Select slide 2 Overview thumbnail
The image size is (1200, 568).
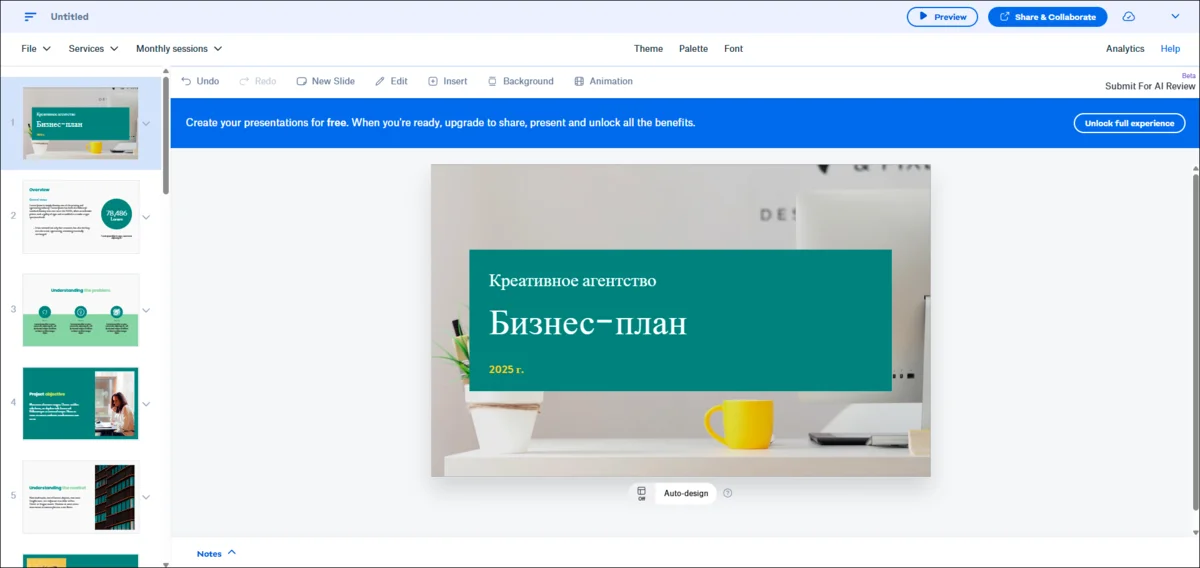pyautogui.click(x=81, y=216)
